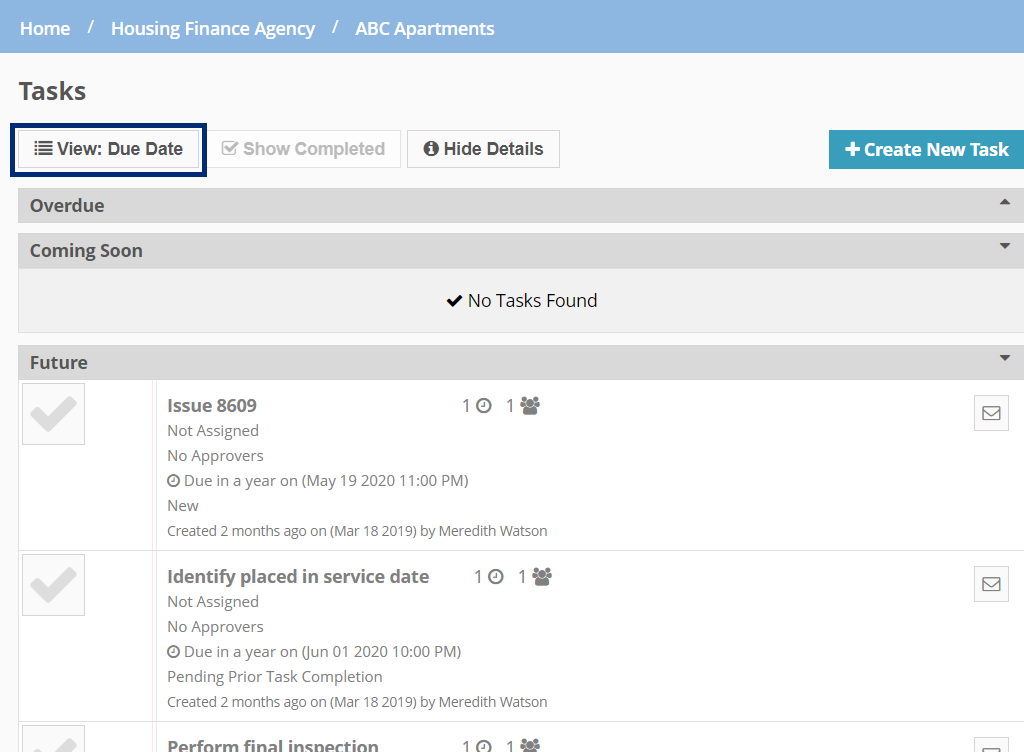Click people icon beside Identify placed in service date
This screenshot has height=752, width=1024.
pos(542,577)
